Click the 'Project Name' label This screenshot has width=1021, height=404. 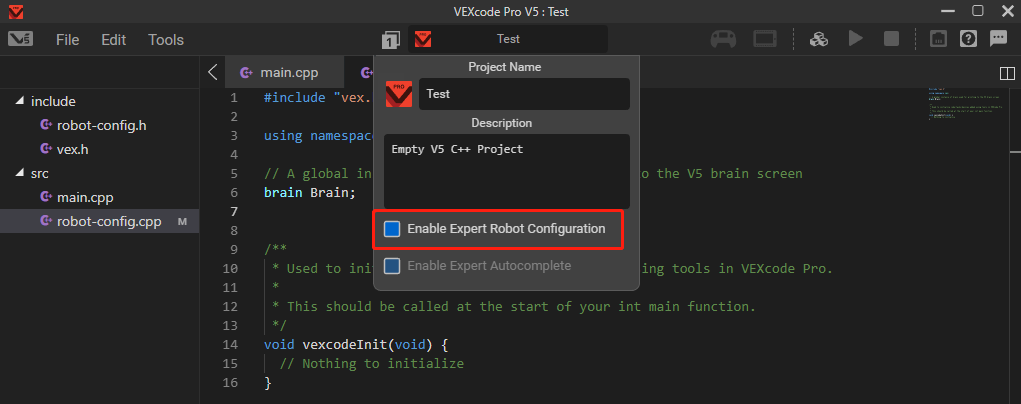pos(505,67)
